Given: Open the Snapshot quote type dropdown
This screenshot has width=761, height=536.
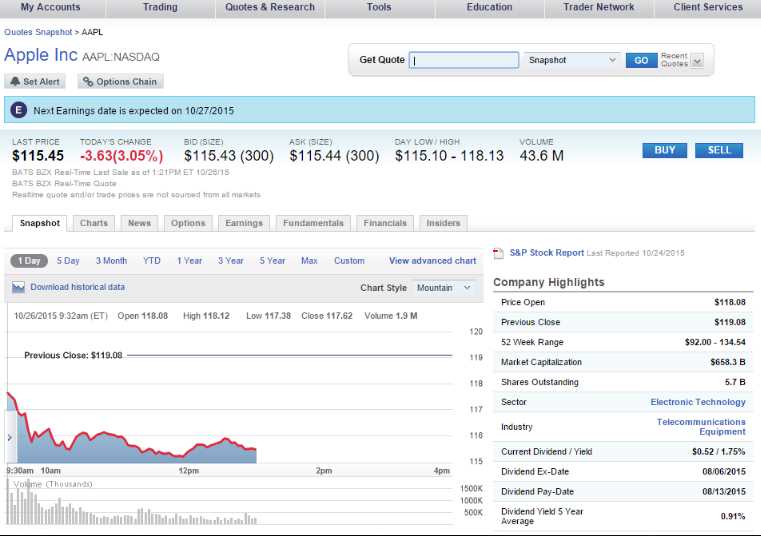Looking at the screenshot, I should tap(572, 60).
